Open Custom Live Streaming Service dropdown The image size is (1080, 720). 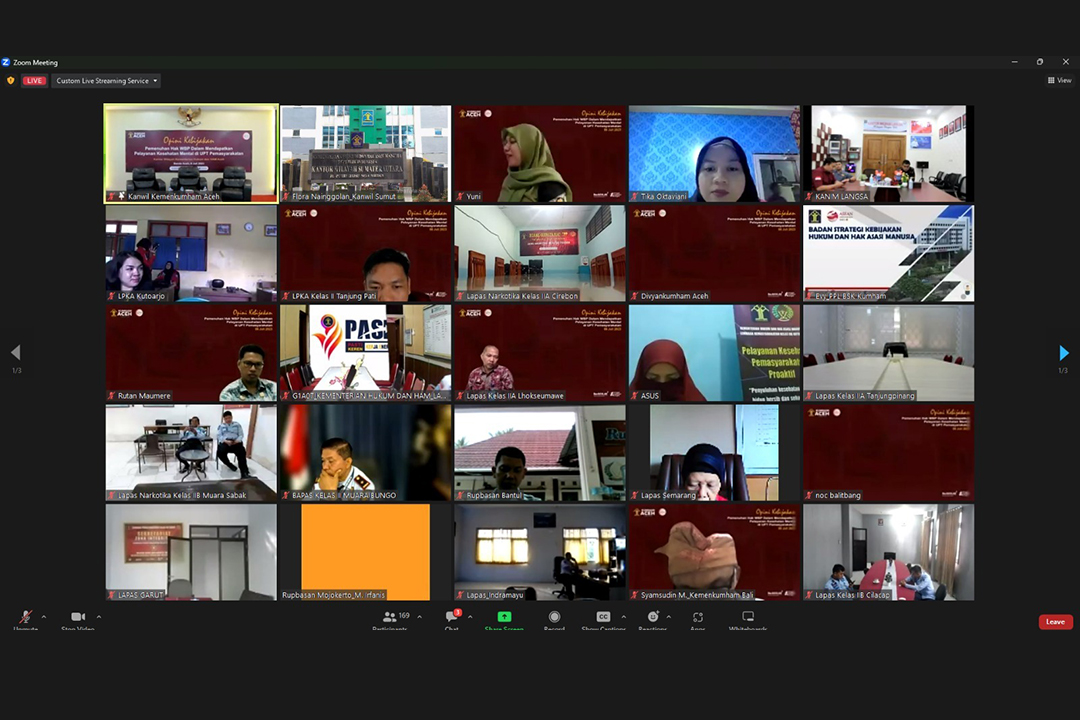pyautogui.click(x=107, y=81)
